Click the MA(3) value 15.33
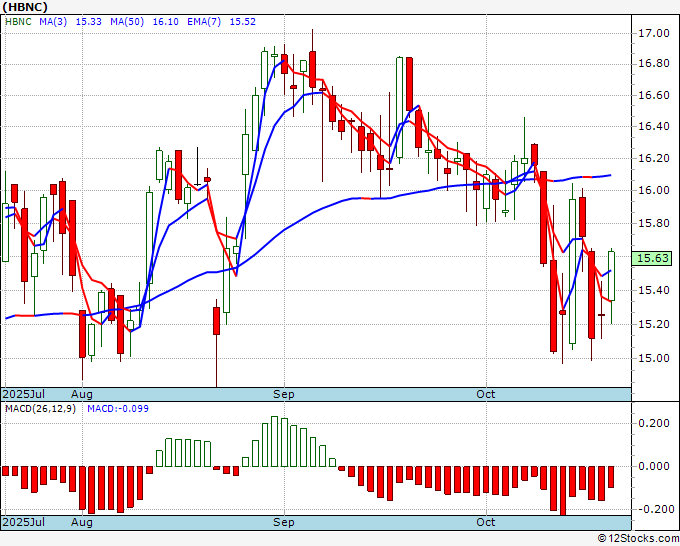The width and height of the screenshot is (680, 546). tap(88, 22)
